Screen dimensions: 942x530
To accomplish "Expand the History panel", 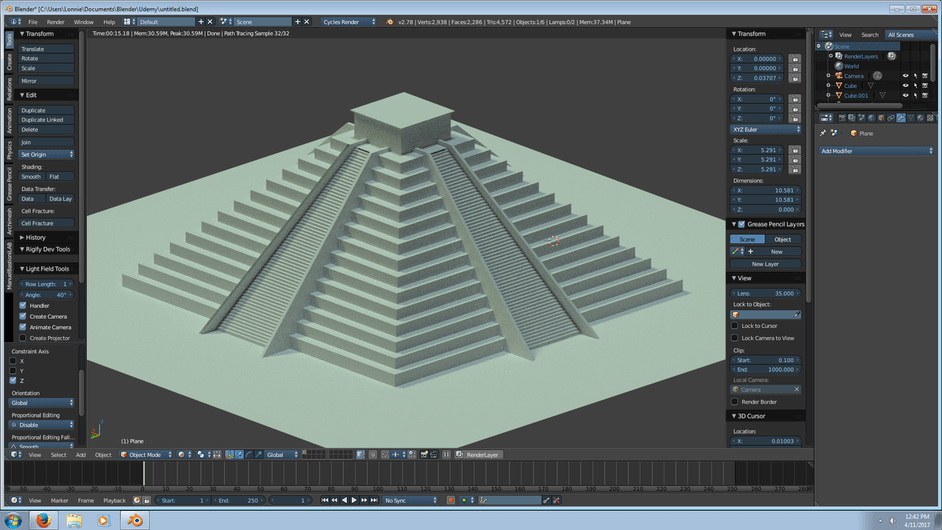I will pos(36,237).
